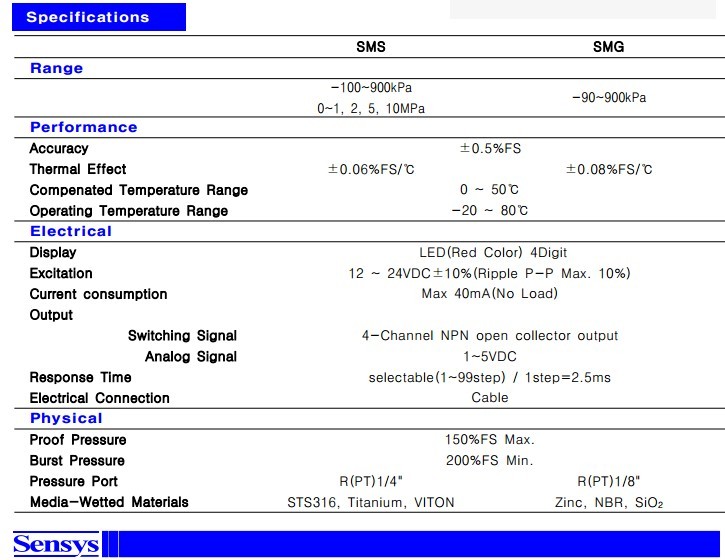Click the Electrical section heading
The width and height of the screenshot is (725, 560).
coord(71,231)
